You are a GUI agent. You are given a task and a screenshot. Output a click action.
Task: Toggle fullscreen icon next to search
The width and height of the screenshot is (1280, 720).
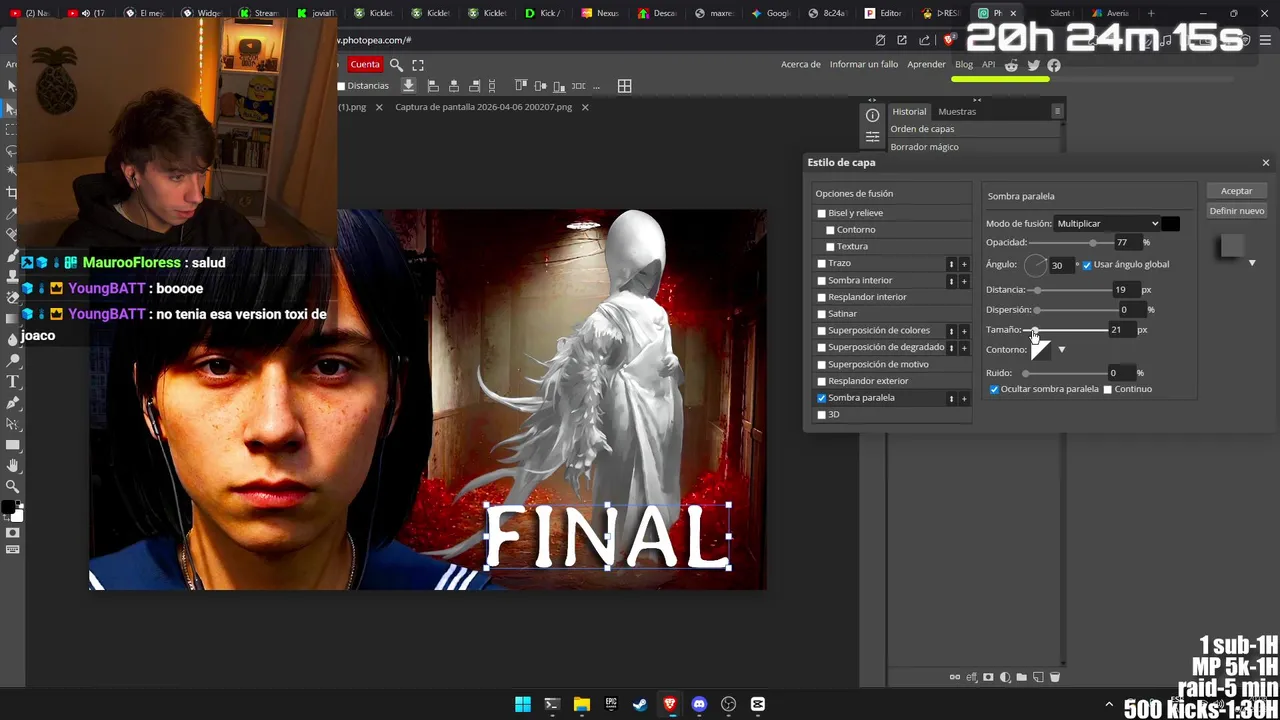click(418, 65)
